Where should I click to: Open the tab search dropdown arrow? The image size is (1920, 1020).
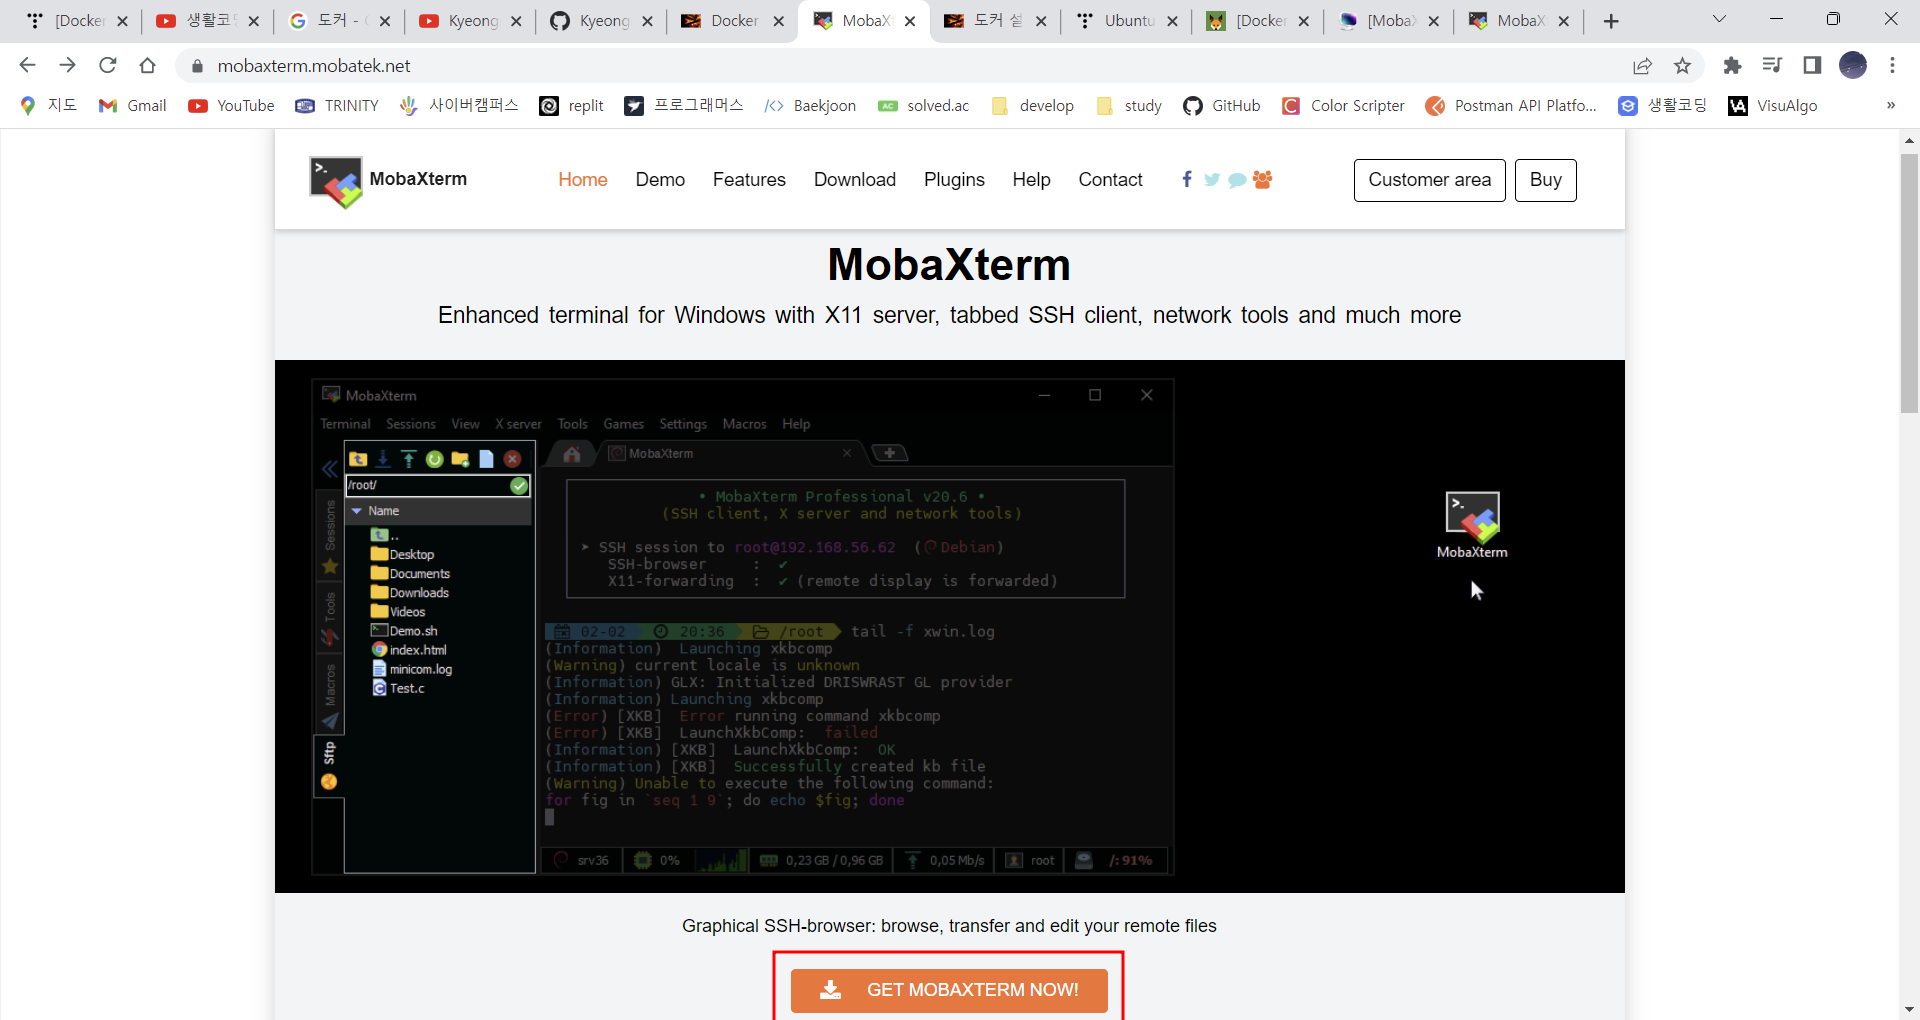pyautogui.click(x=1719, y=19)
